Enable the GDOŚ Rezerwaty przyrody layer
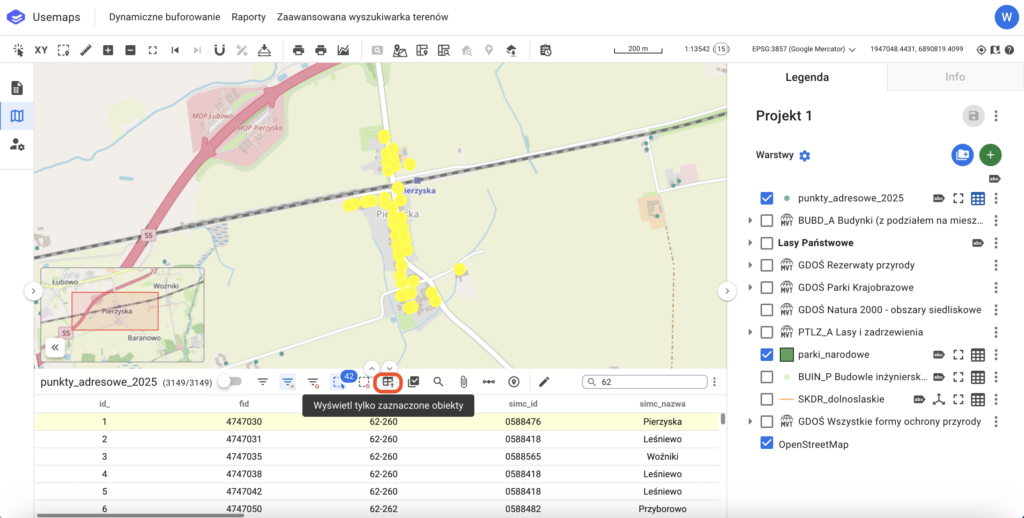The image size is (1024, 518). coord(767,265)
